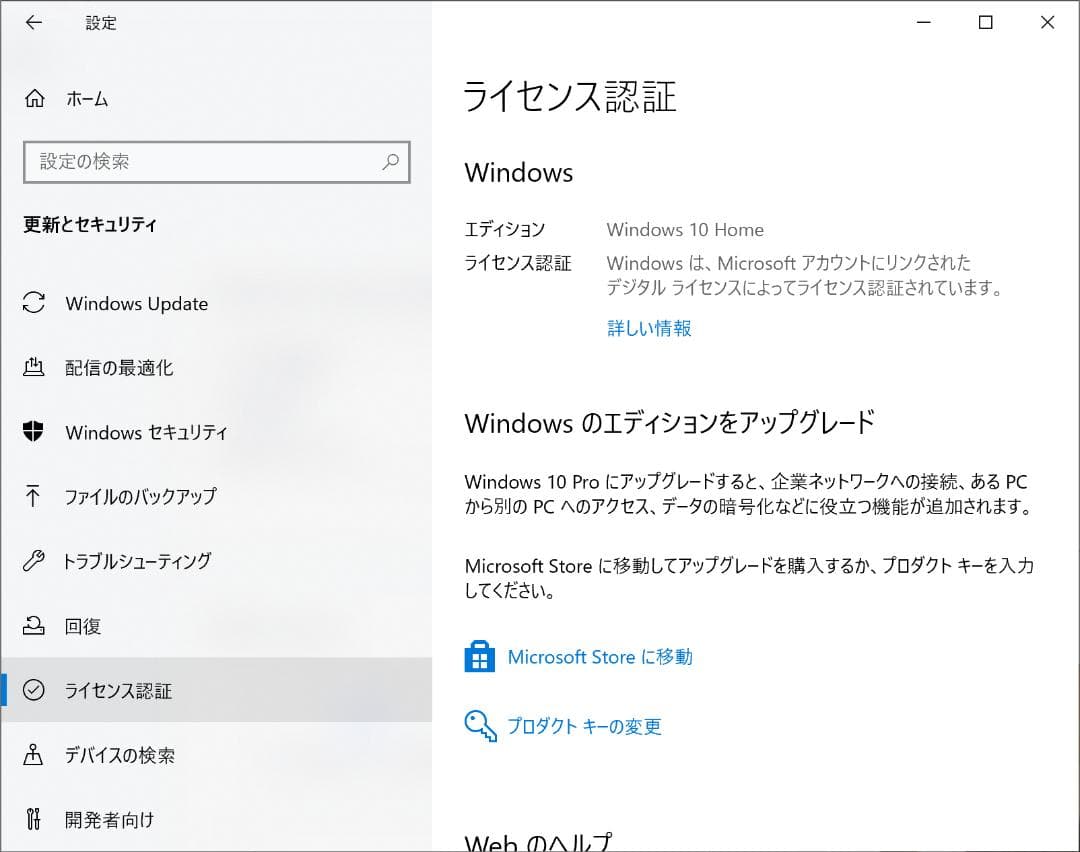Open Windows Update from the sidebar

pyautogui.click(x=136, y=303)
